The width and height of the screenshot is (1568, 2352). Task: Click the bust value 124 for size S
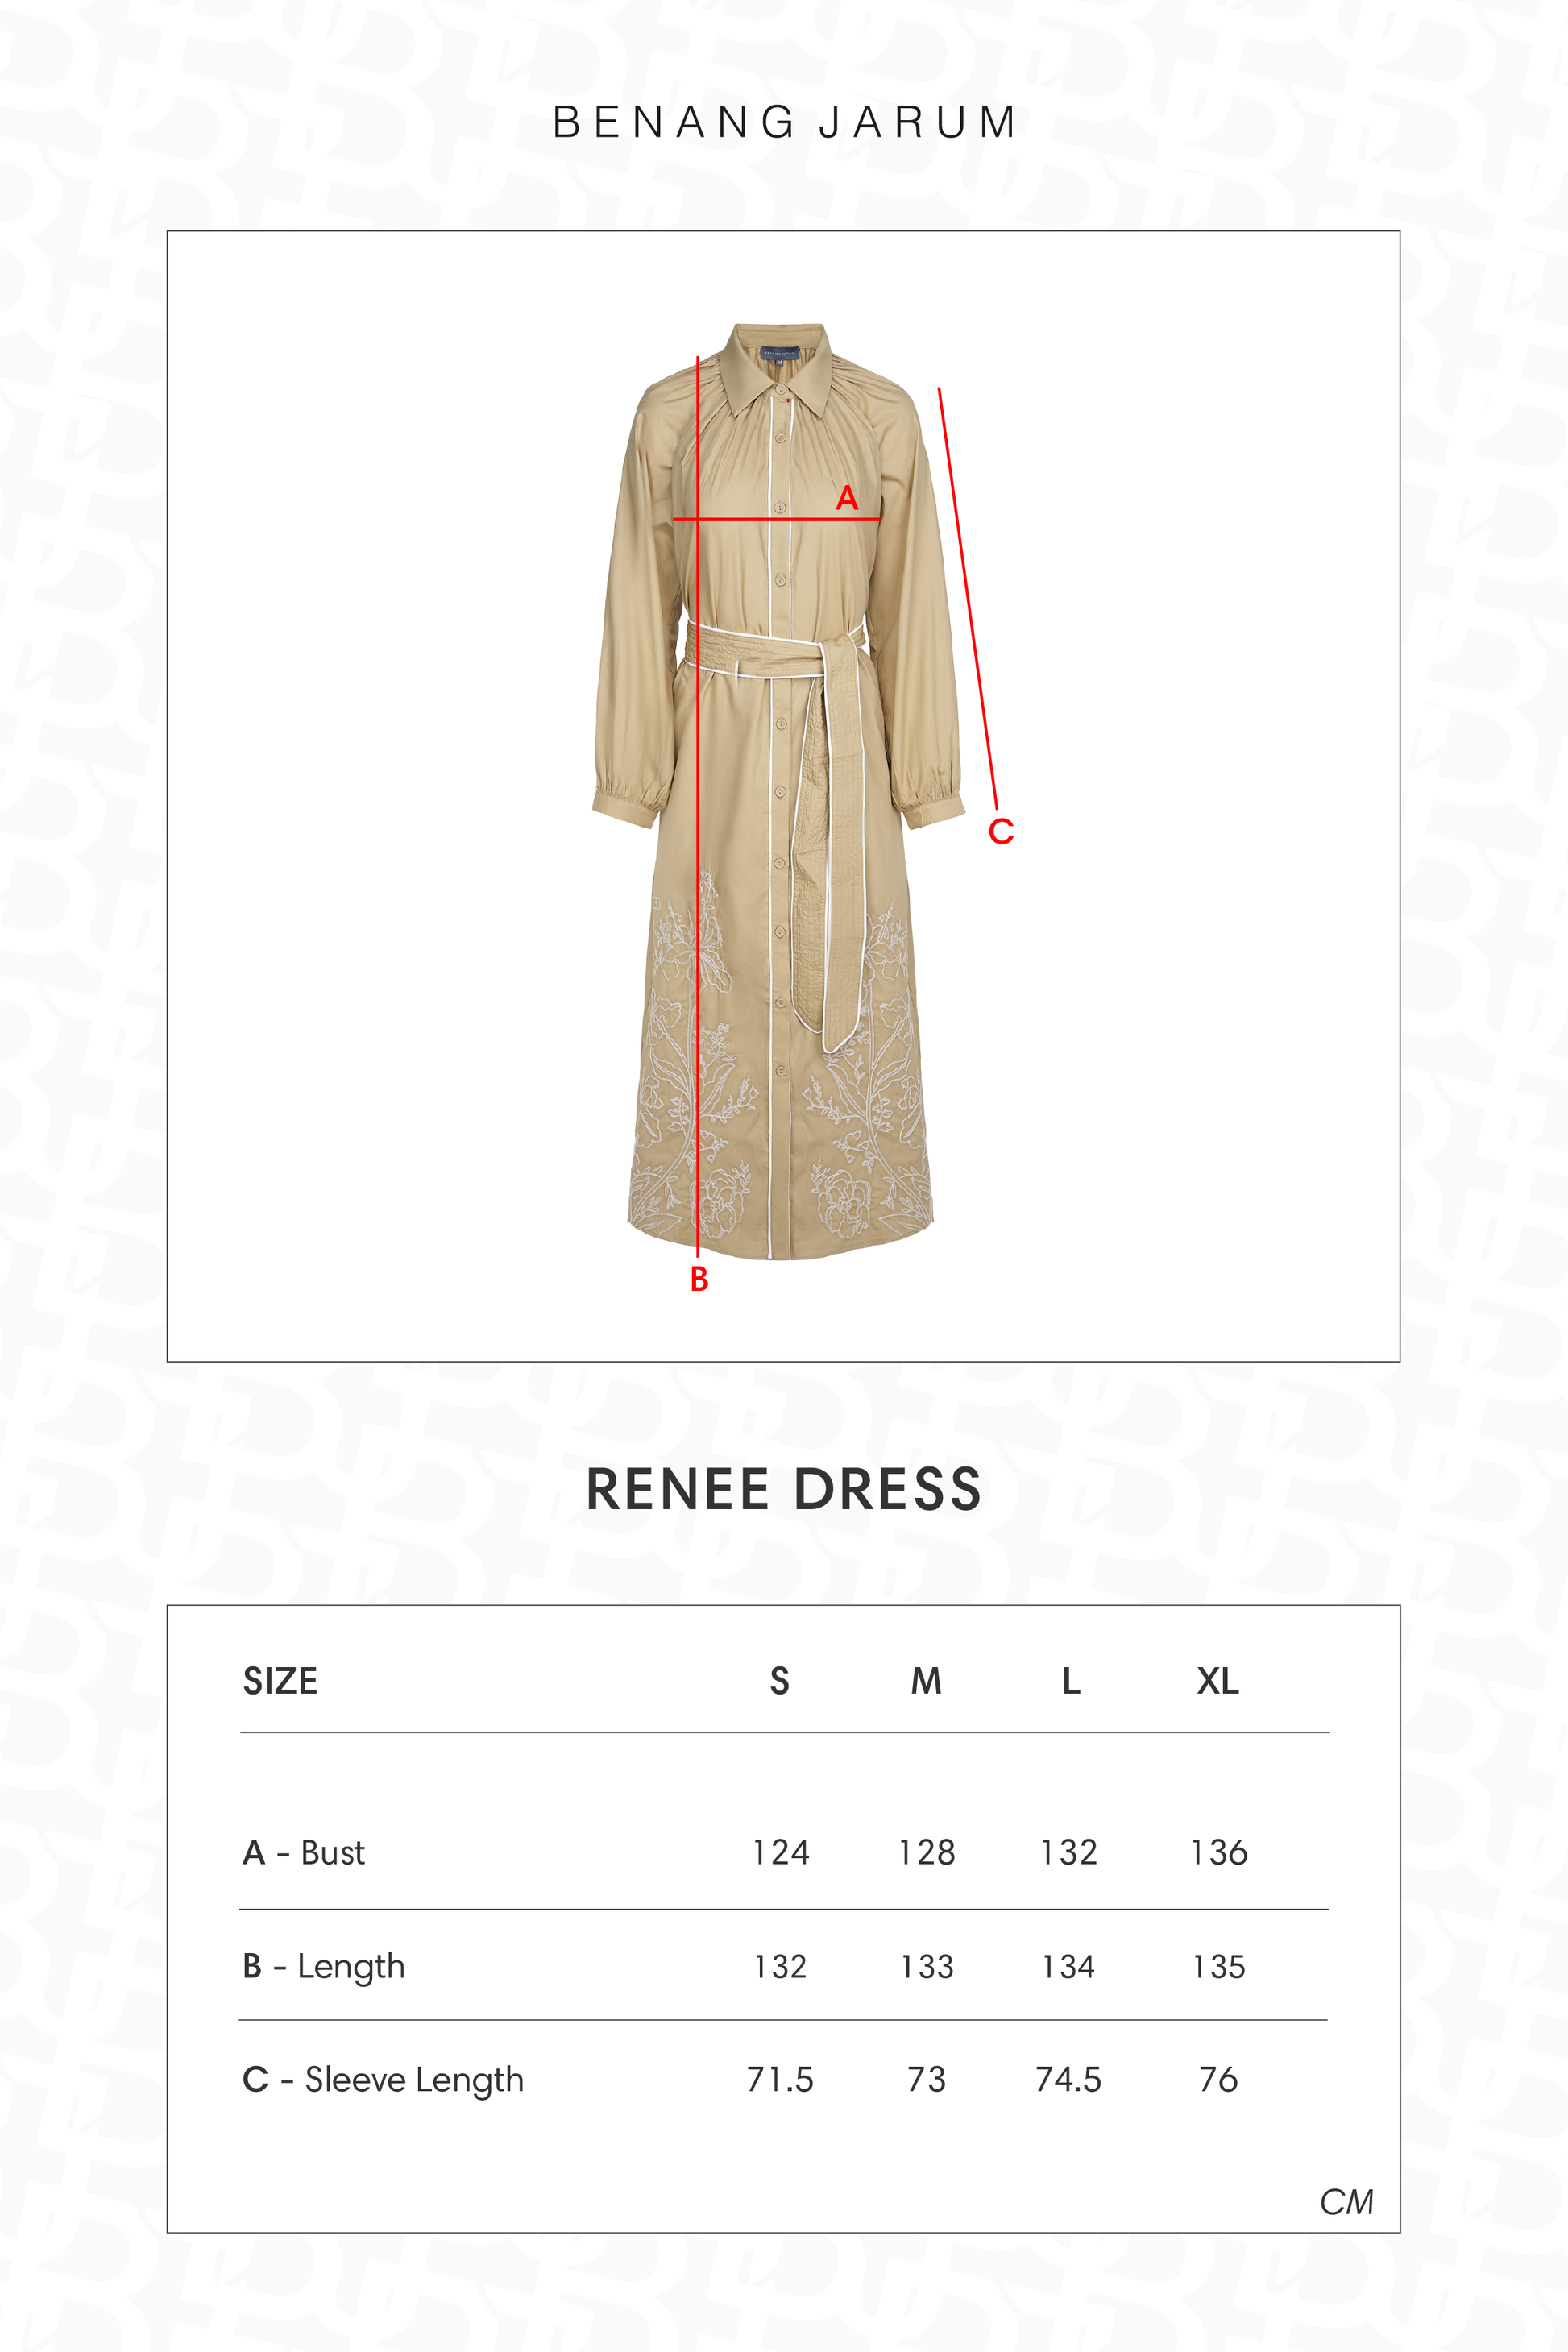[x=781, y=1853]
